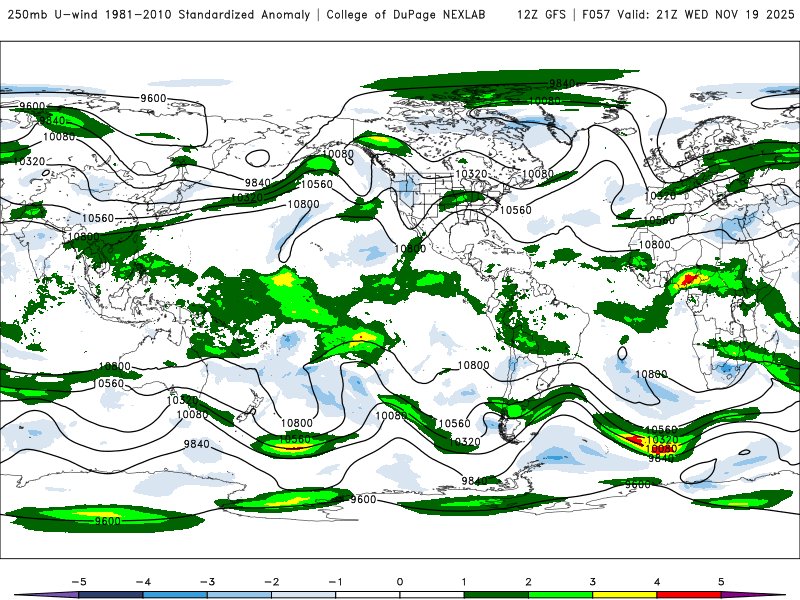Screen dimensions: 800x600
Task: Click the colorbar tick label "-2"
Action: [271, 582]
